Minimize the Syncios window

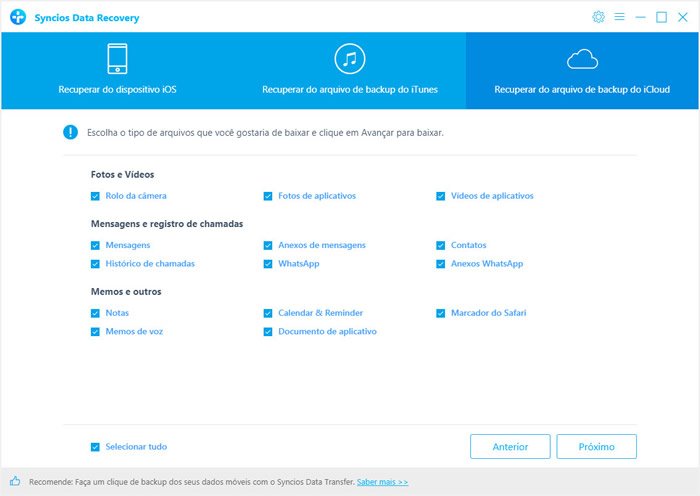point(640,17)
